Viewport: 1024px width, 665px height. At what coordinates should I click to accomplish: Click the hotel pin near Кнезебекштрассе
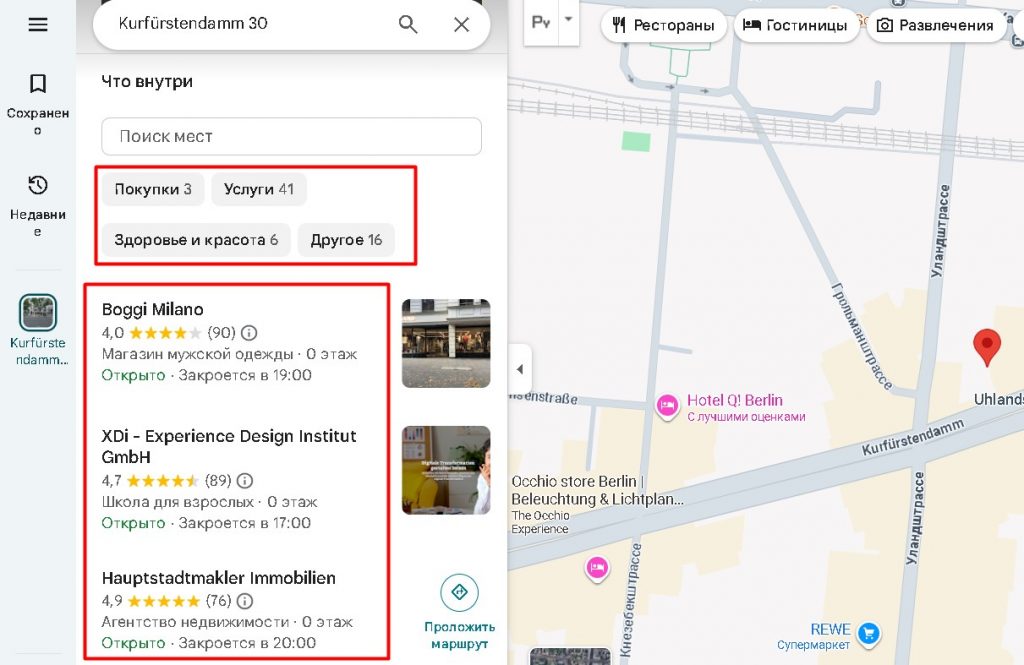point(597,568)
